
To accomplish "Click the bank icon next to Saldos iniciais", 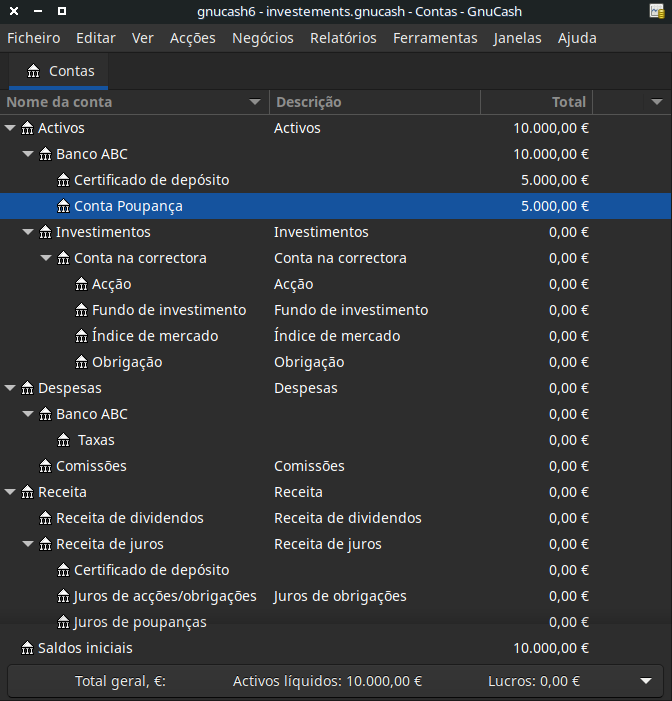I will (x=27, y=648).
